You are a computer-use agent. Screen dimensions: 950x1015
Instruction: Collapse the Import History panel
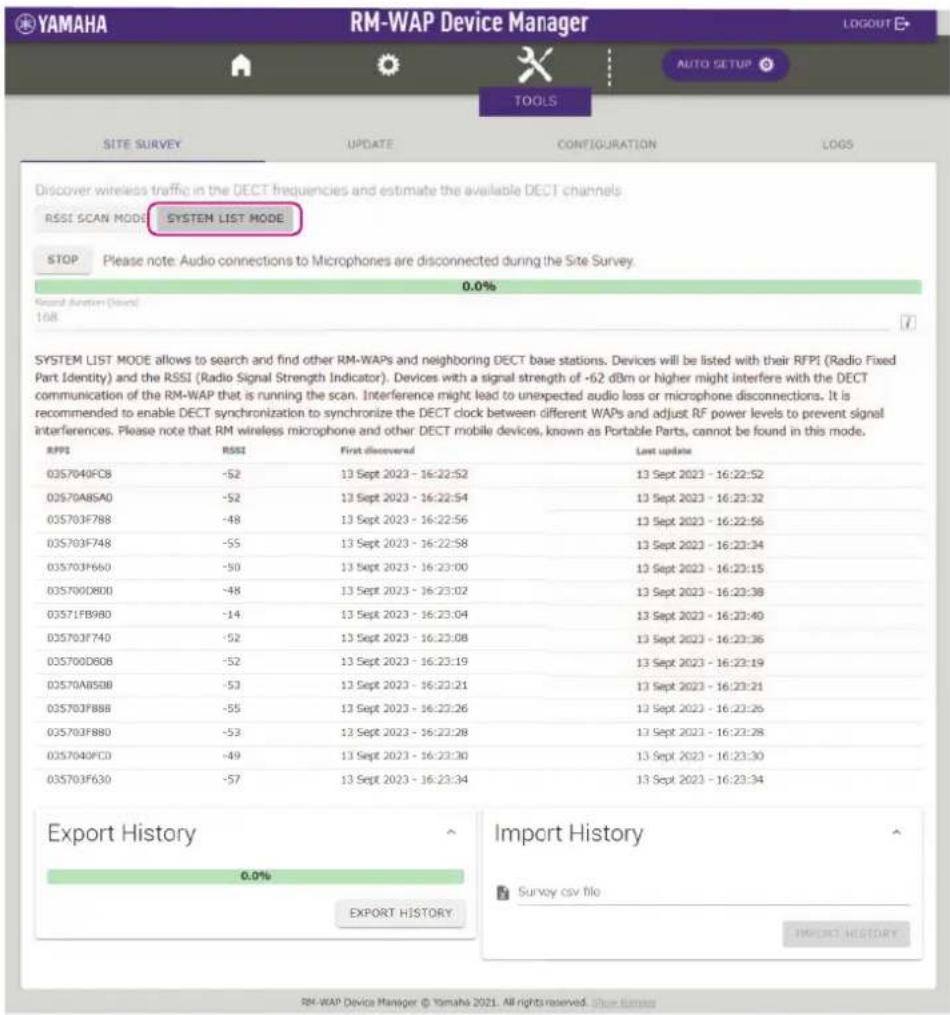pos(896,832)
